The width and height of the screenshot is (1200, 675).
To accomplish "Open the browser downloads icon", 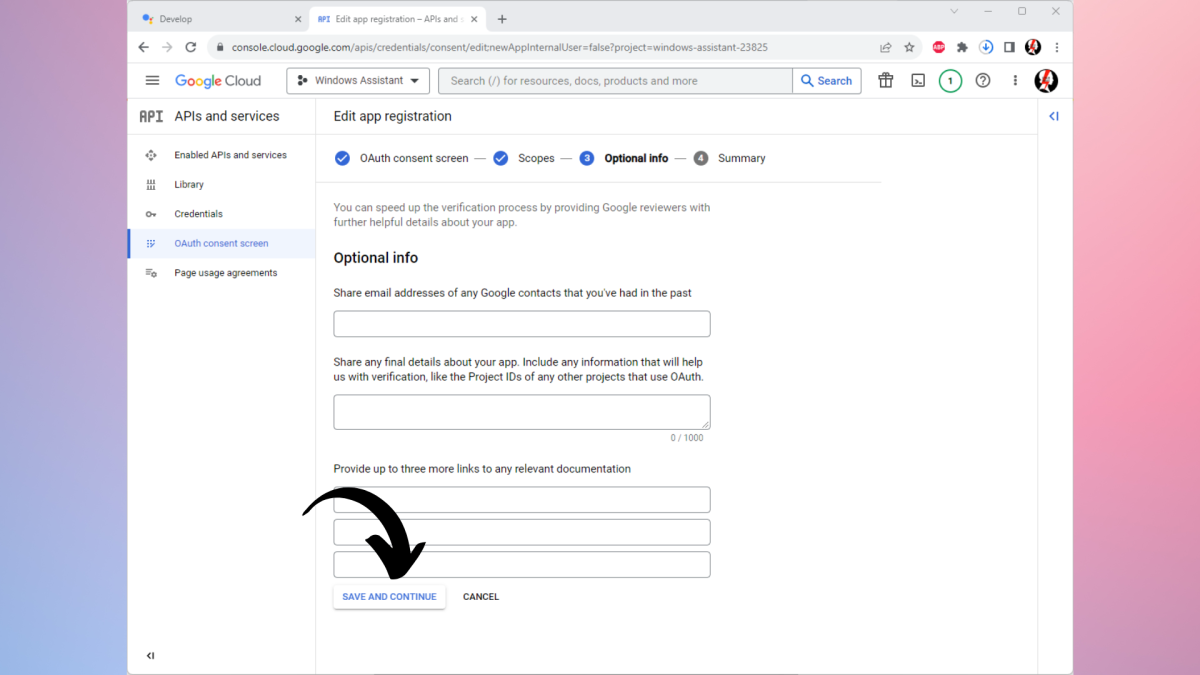I will (x=986, y=47).
